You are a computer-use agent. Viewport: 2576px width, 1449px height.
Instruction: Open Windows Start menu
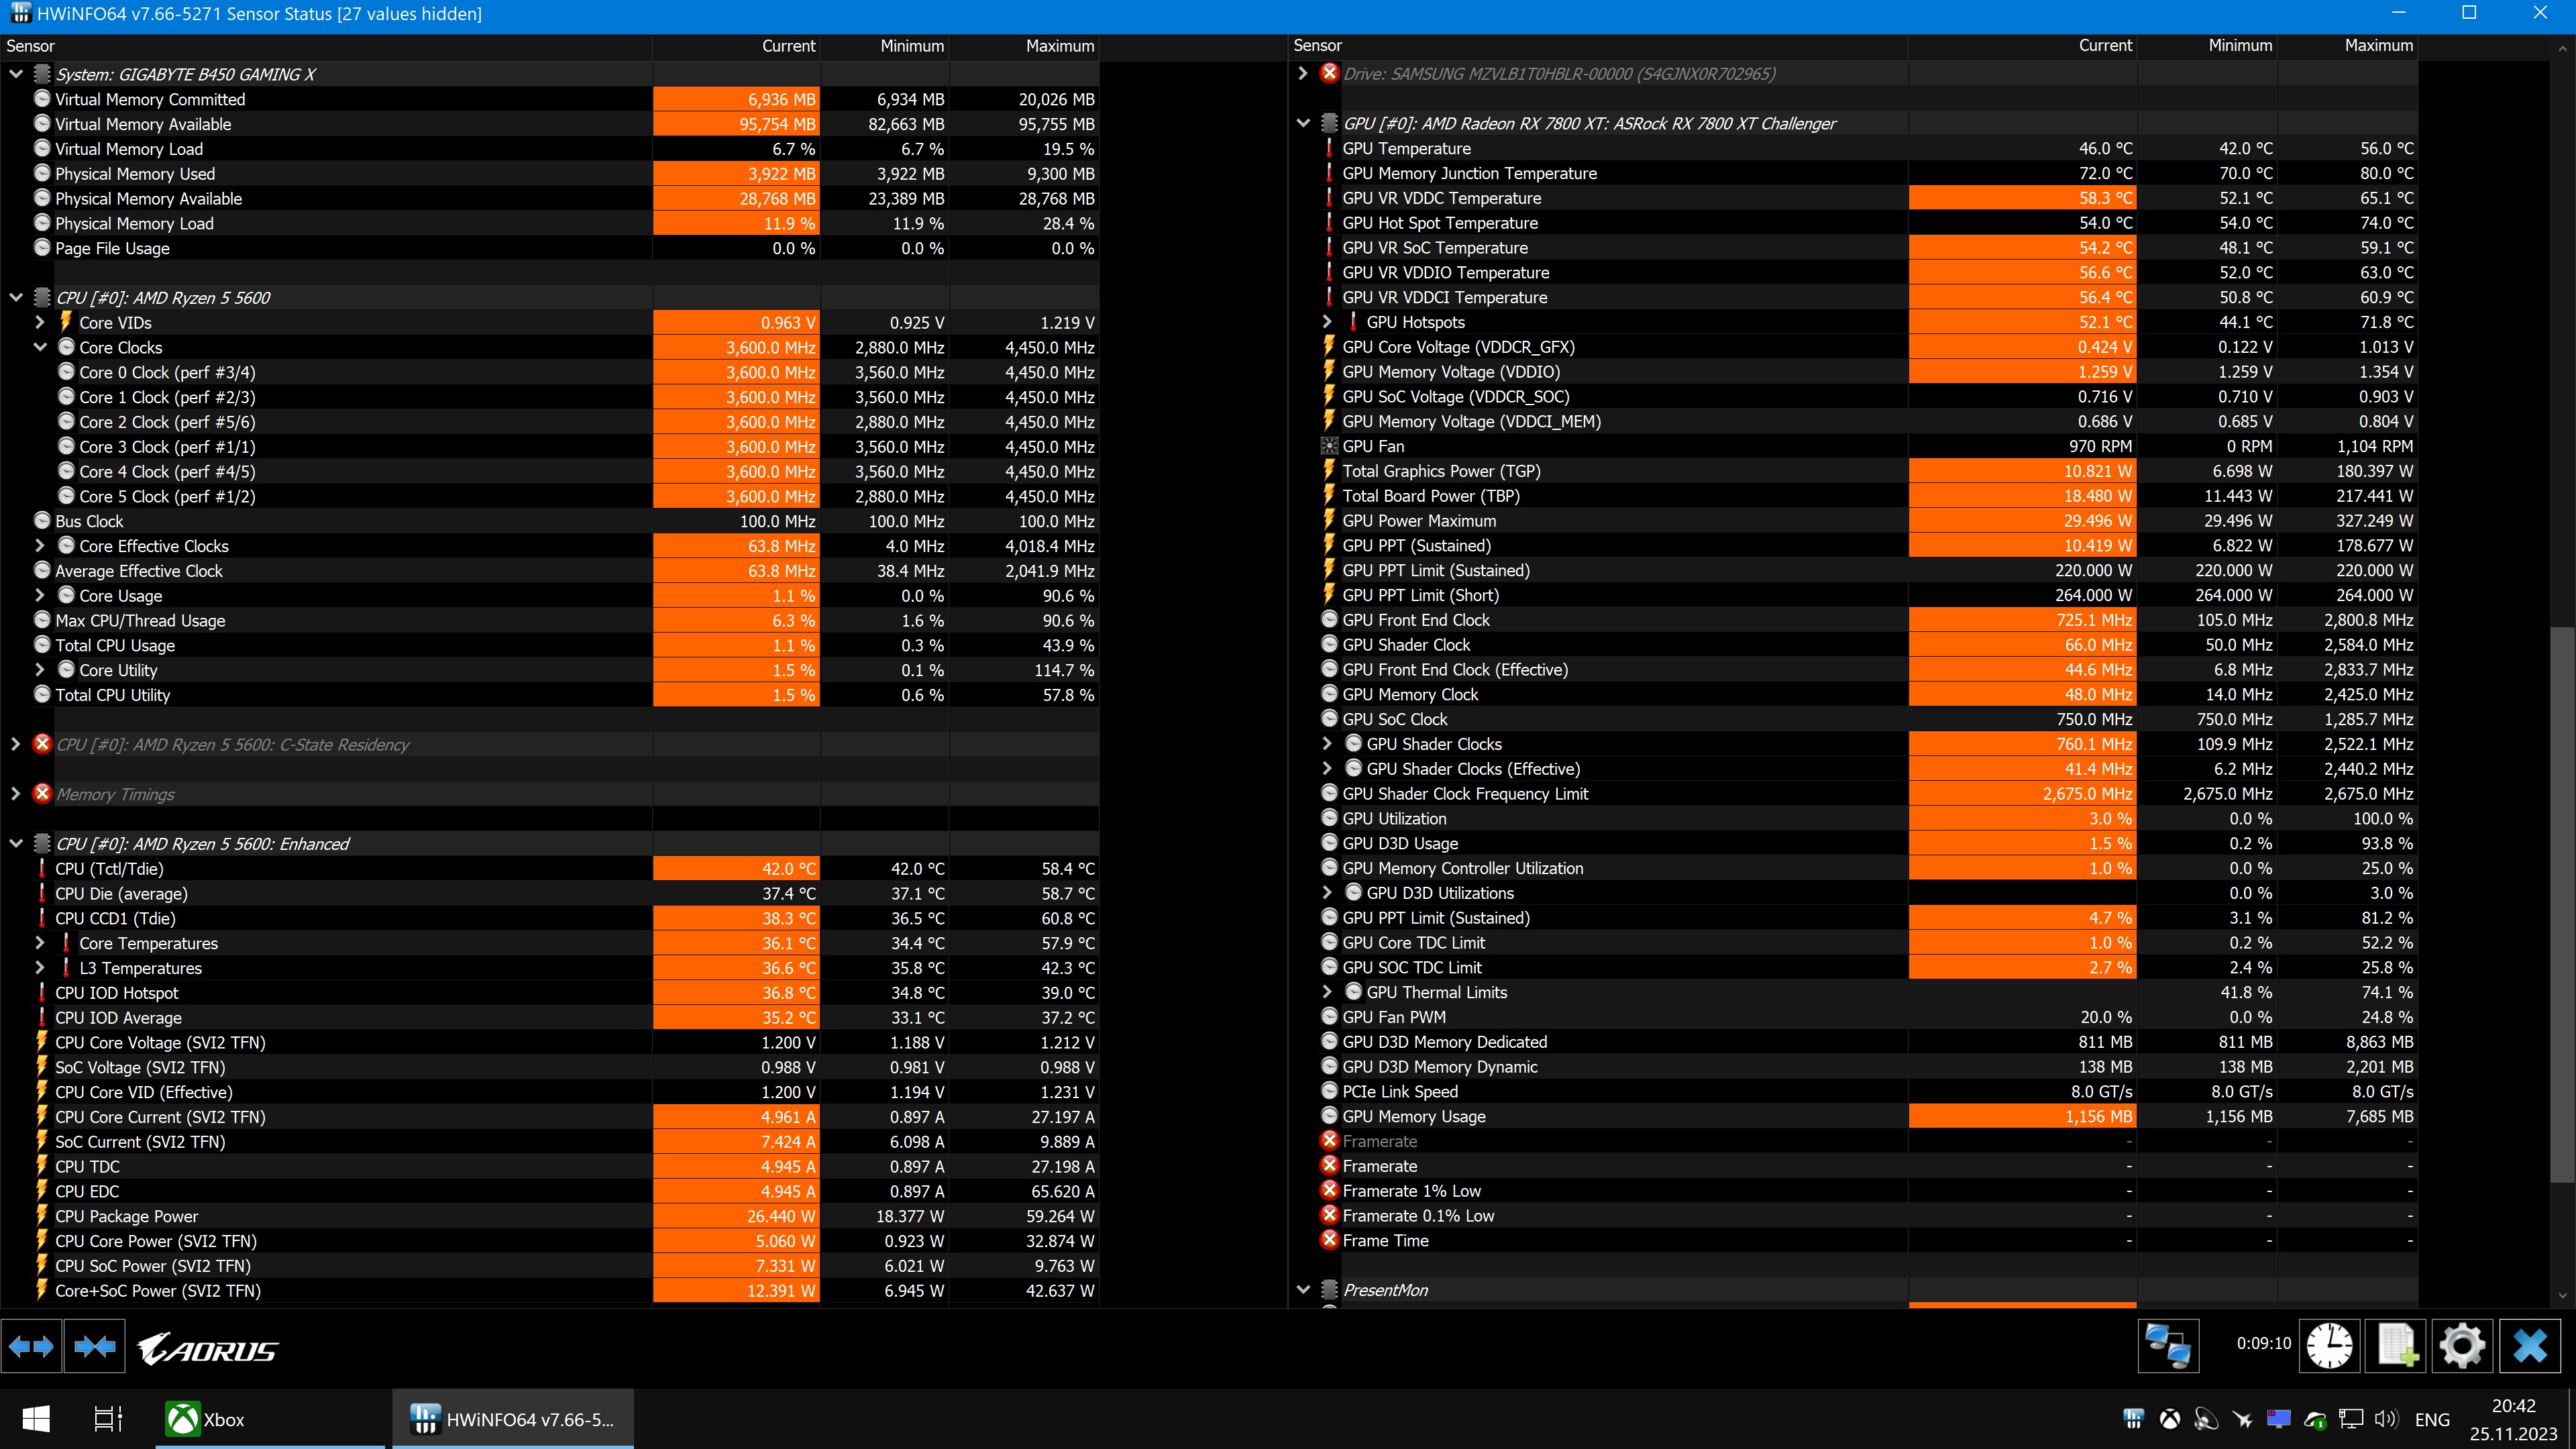pyautogui.click(x=36, y=1419)
